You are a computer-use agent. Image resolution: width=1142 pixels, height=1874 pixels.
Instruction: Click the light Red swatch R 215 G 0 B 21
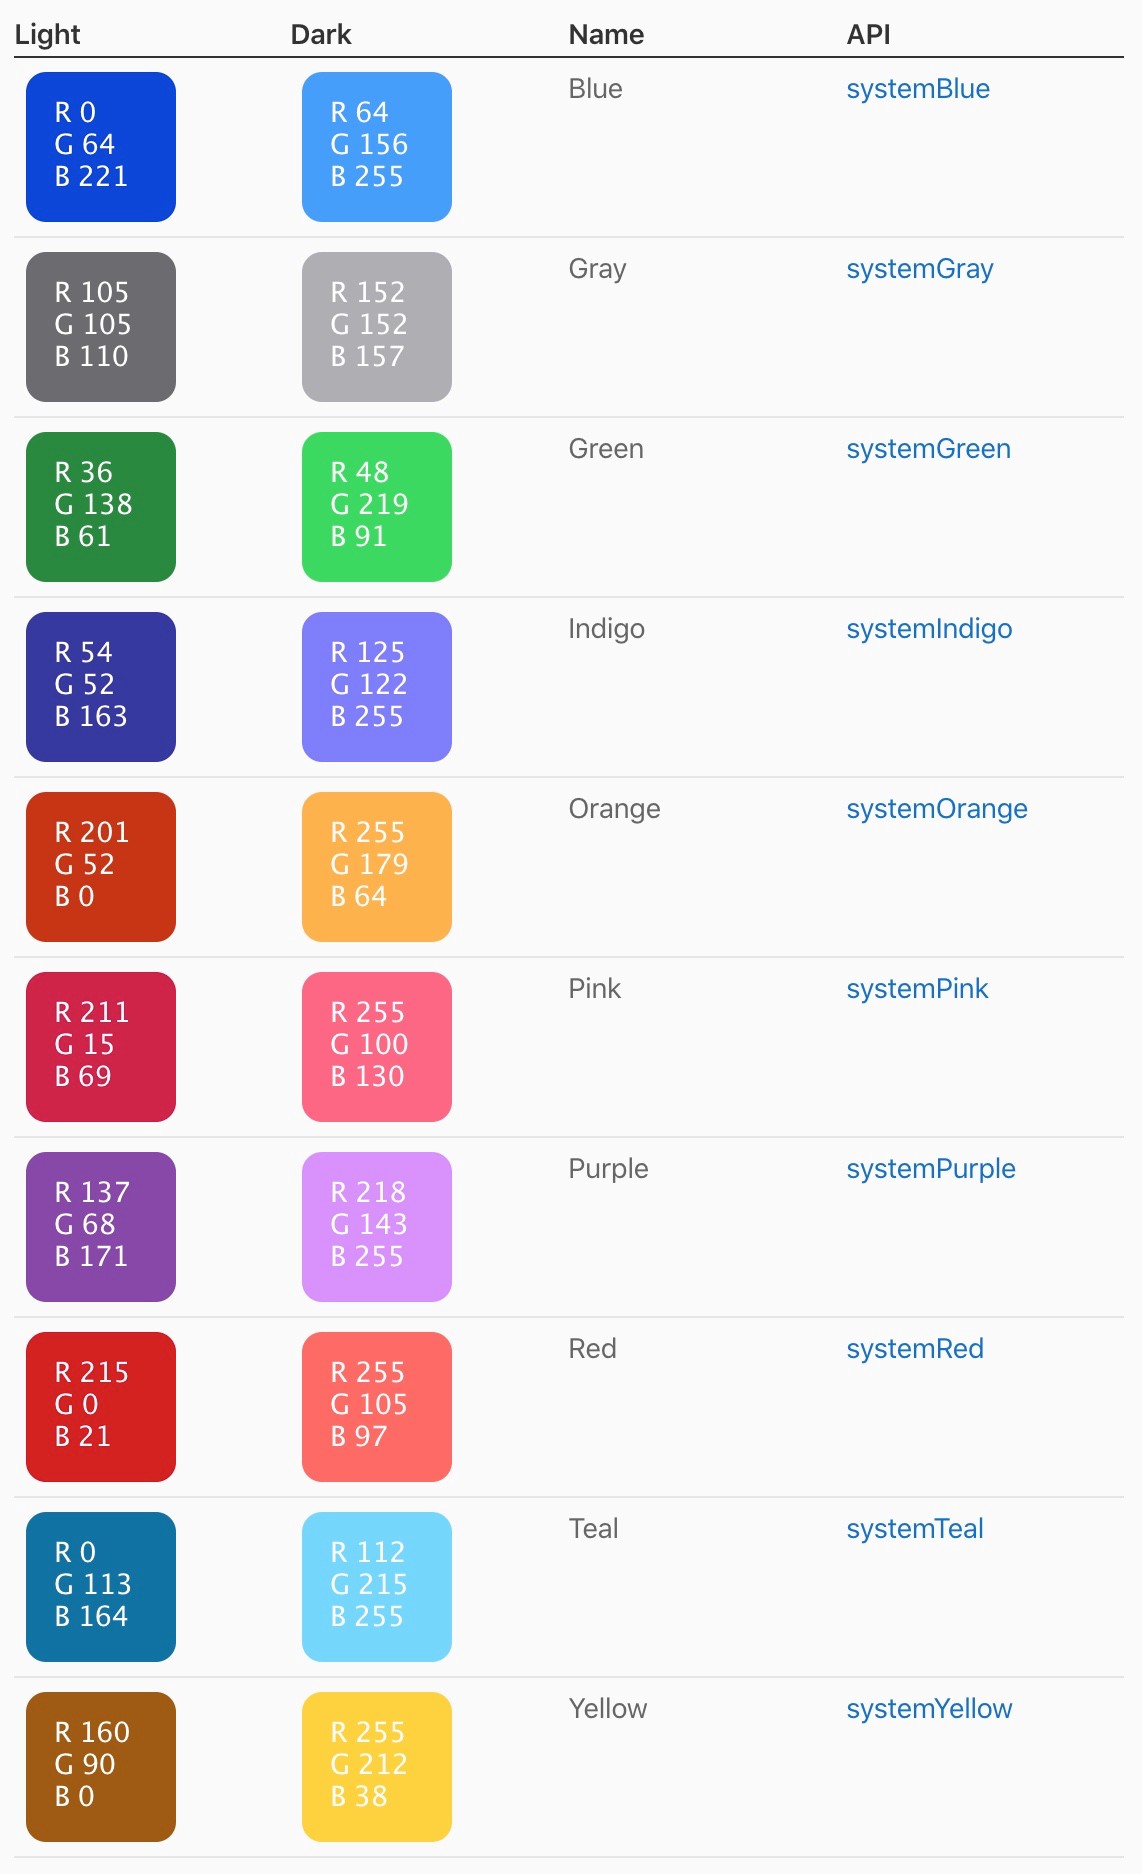coord(101,1407)
